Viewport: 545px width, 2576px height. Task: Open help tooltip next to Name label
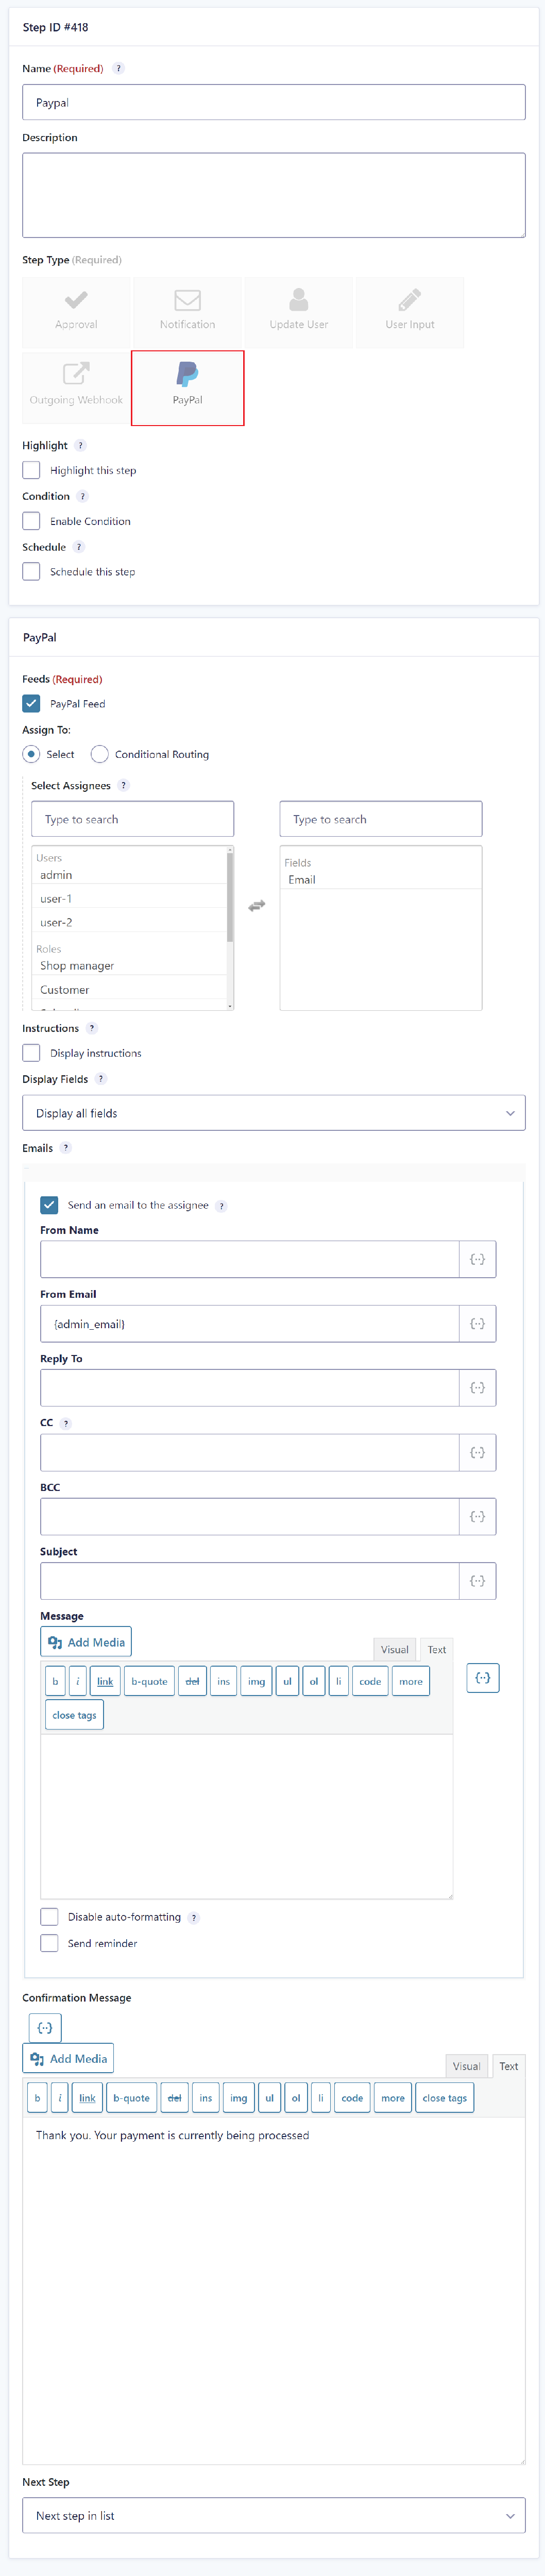pos(118,68)
